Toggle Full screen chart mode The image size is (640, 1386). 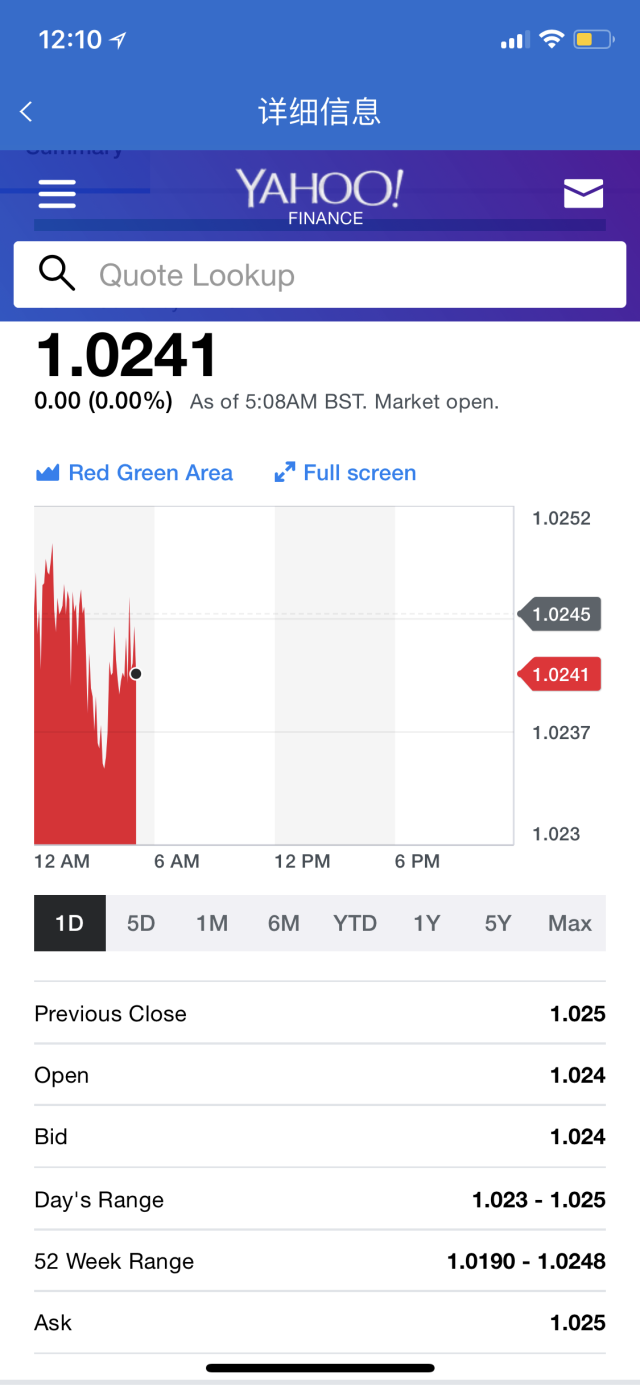click(x=358, y=472)
